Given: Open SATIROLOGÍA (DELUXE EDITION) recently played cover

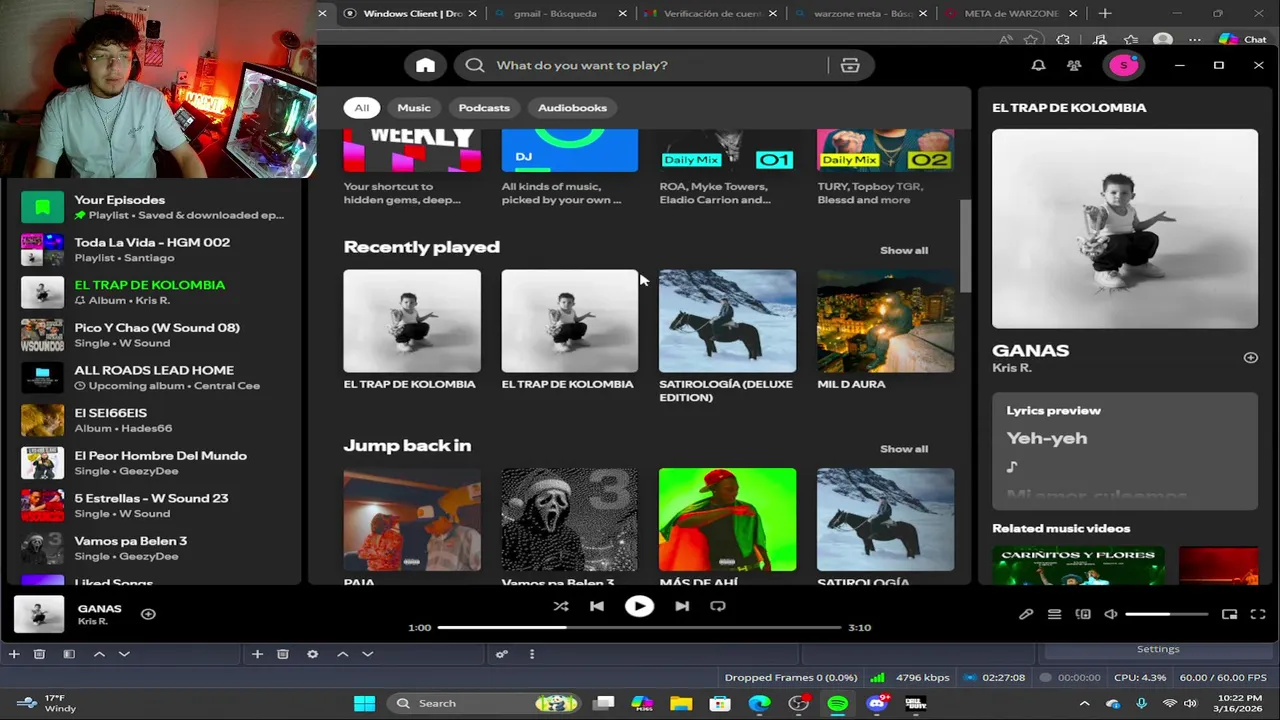Looking at the screenshot, I should [x=727, y=321].
